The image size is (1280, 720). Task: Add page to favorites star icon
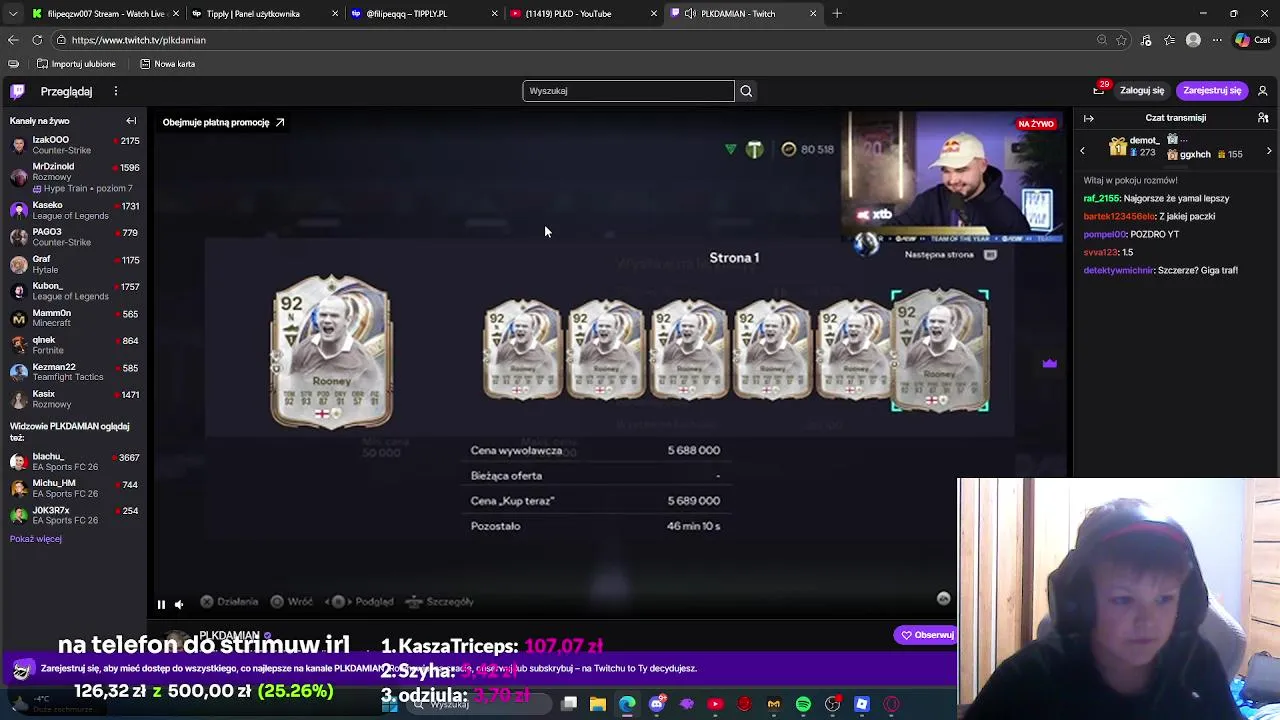1121,40
